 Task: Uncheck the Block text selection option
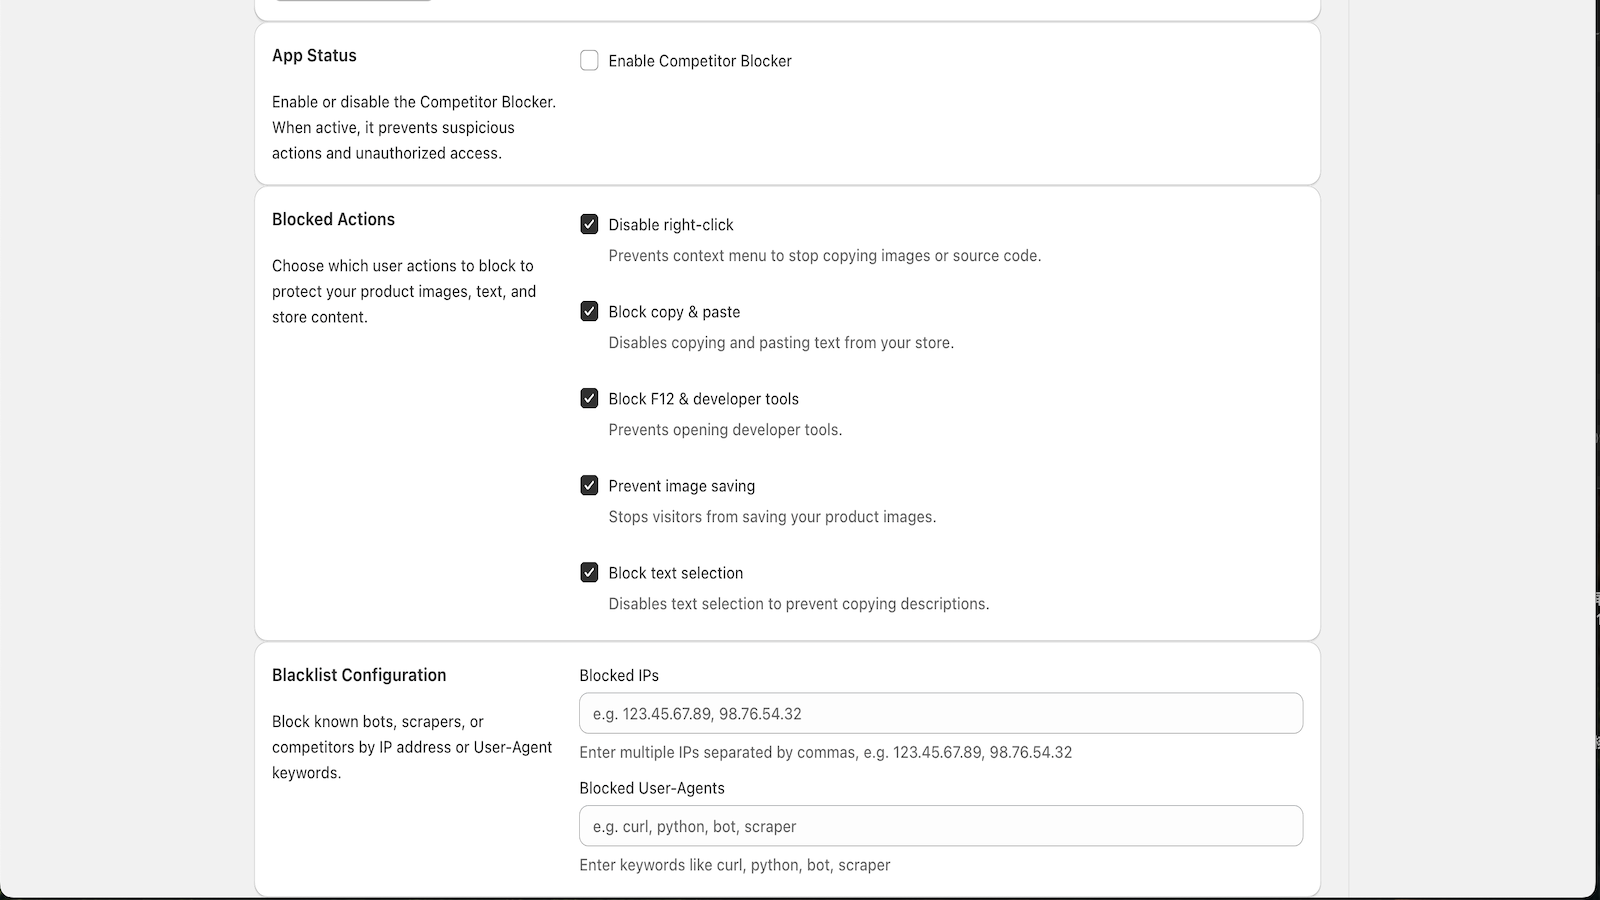coord(589,572)
